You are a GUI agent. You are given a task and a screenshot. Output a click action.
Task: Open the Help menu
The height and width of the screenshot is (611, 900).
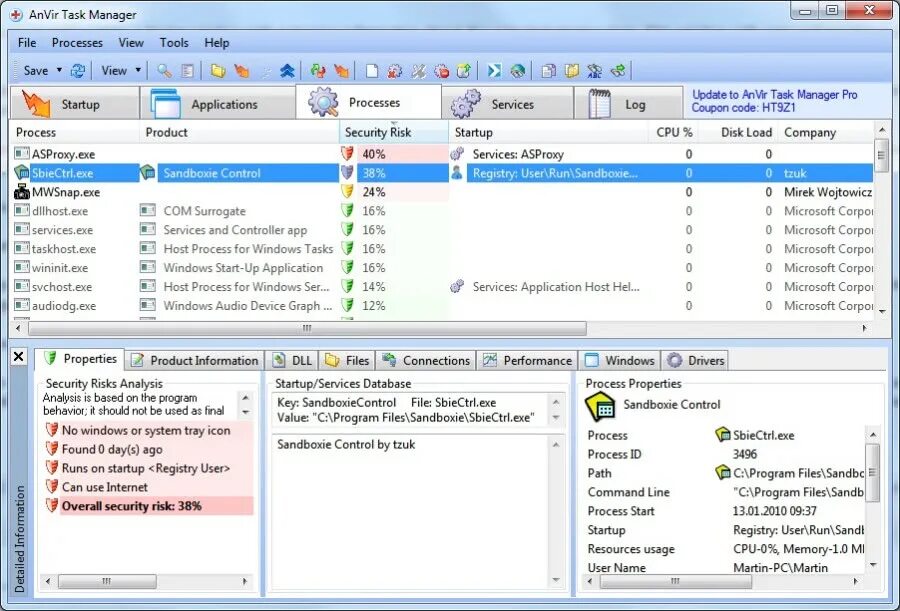(x=216, y=42)
